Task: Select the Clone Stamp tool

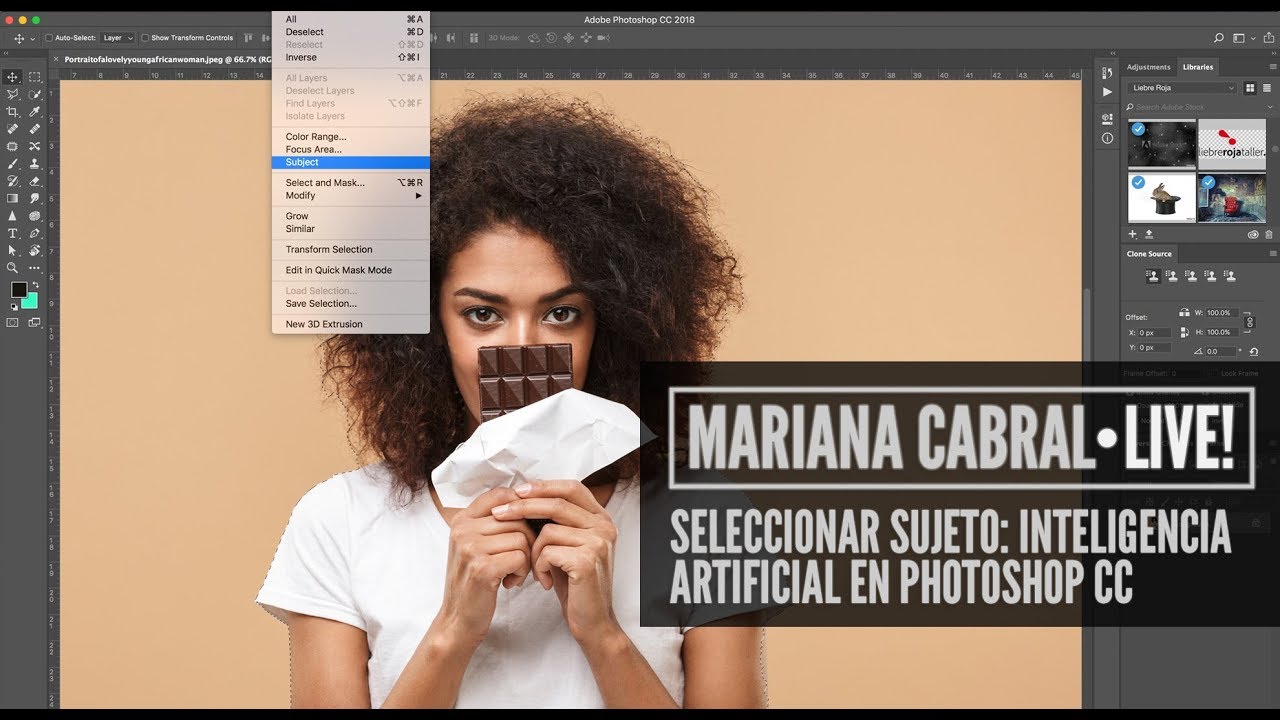Action: pyautogui.click(x=34, y=163)
